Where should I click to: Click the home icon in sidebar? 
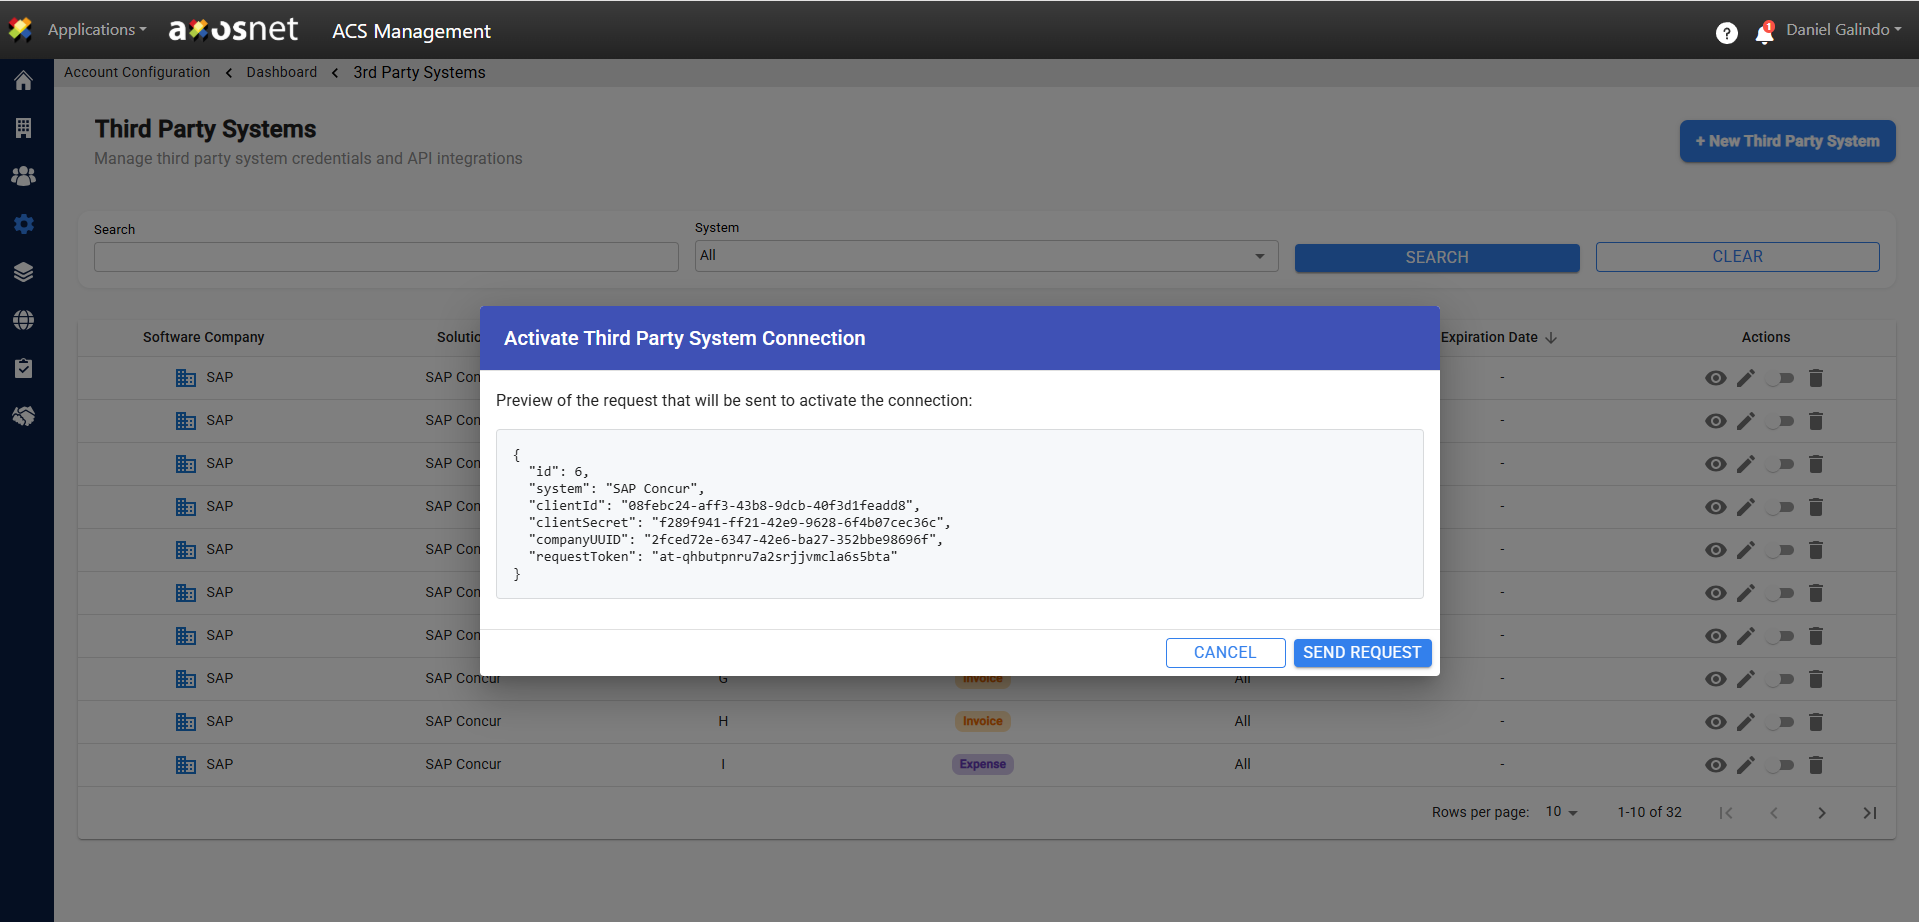pos(24,81)
